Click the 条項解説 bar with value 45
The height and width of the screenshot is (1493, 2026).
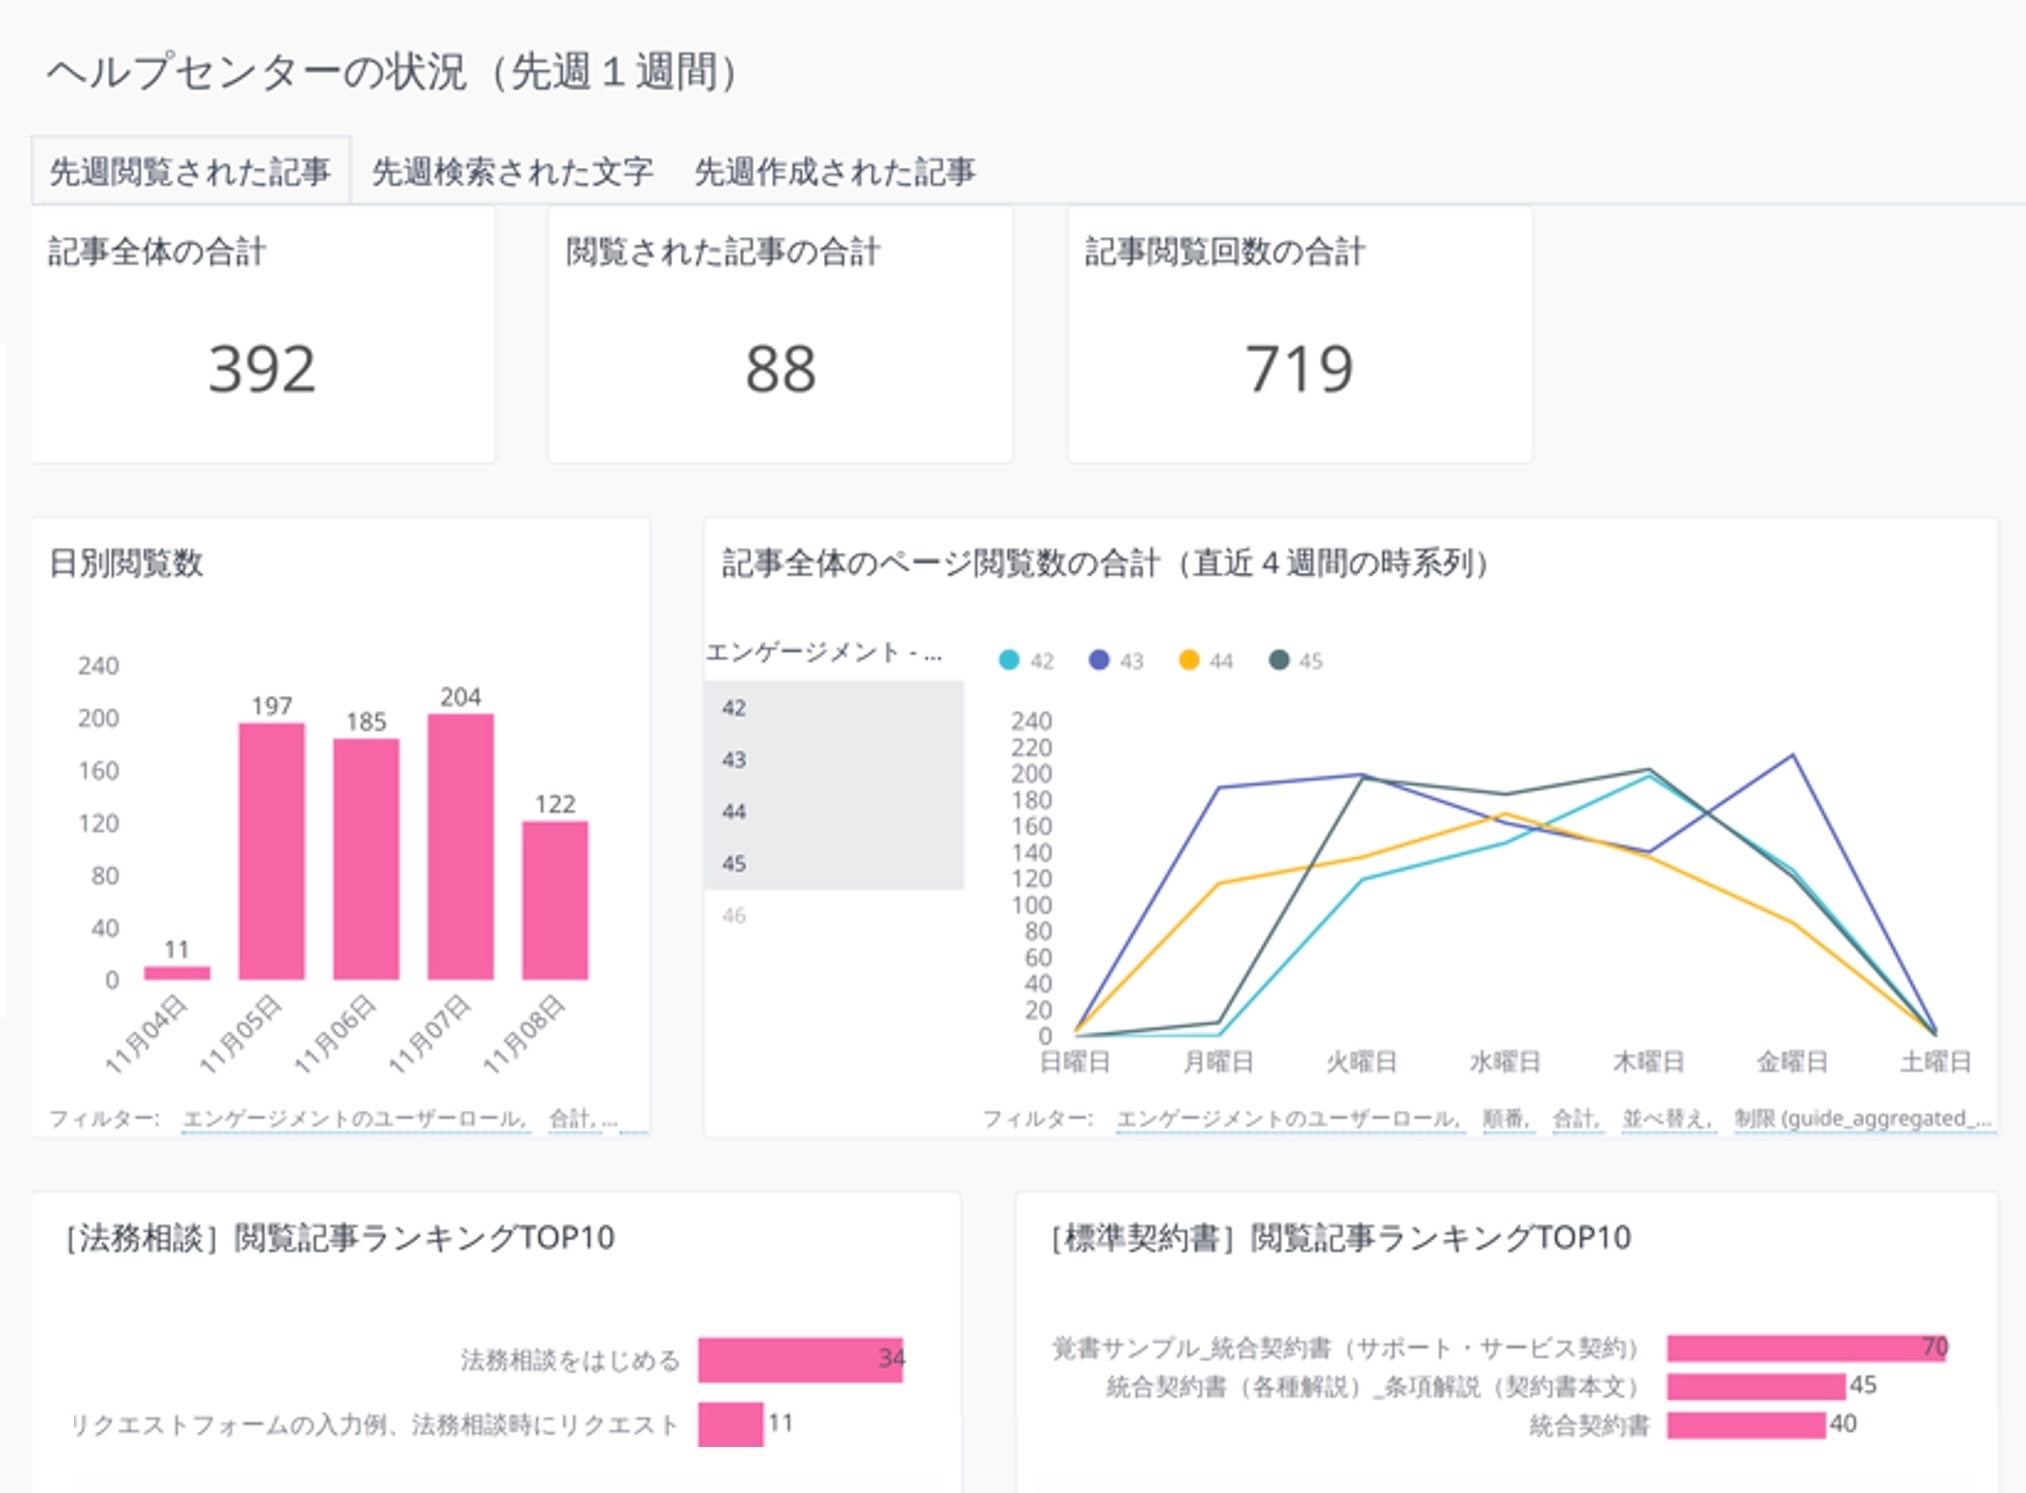click(1756, 1386)
